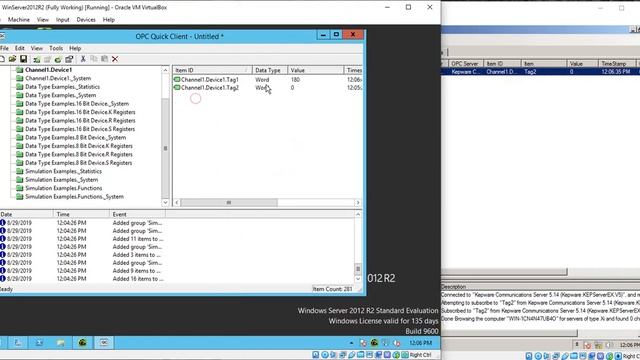Click the Time column header in event log
640x360 pixels.
pos(82,214)
